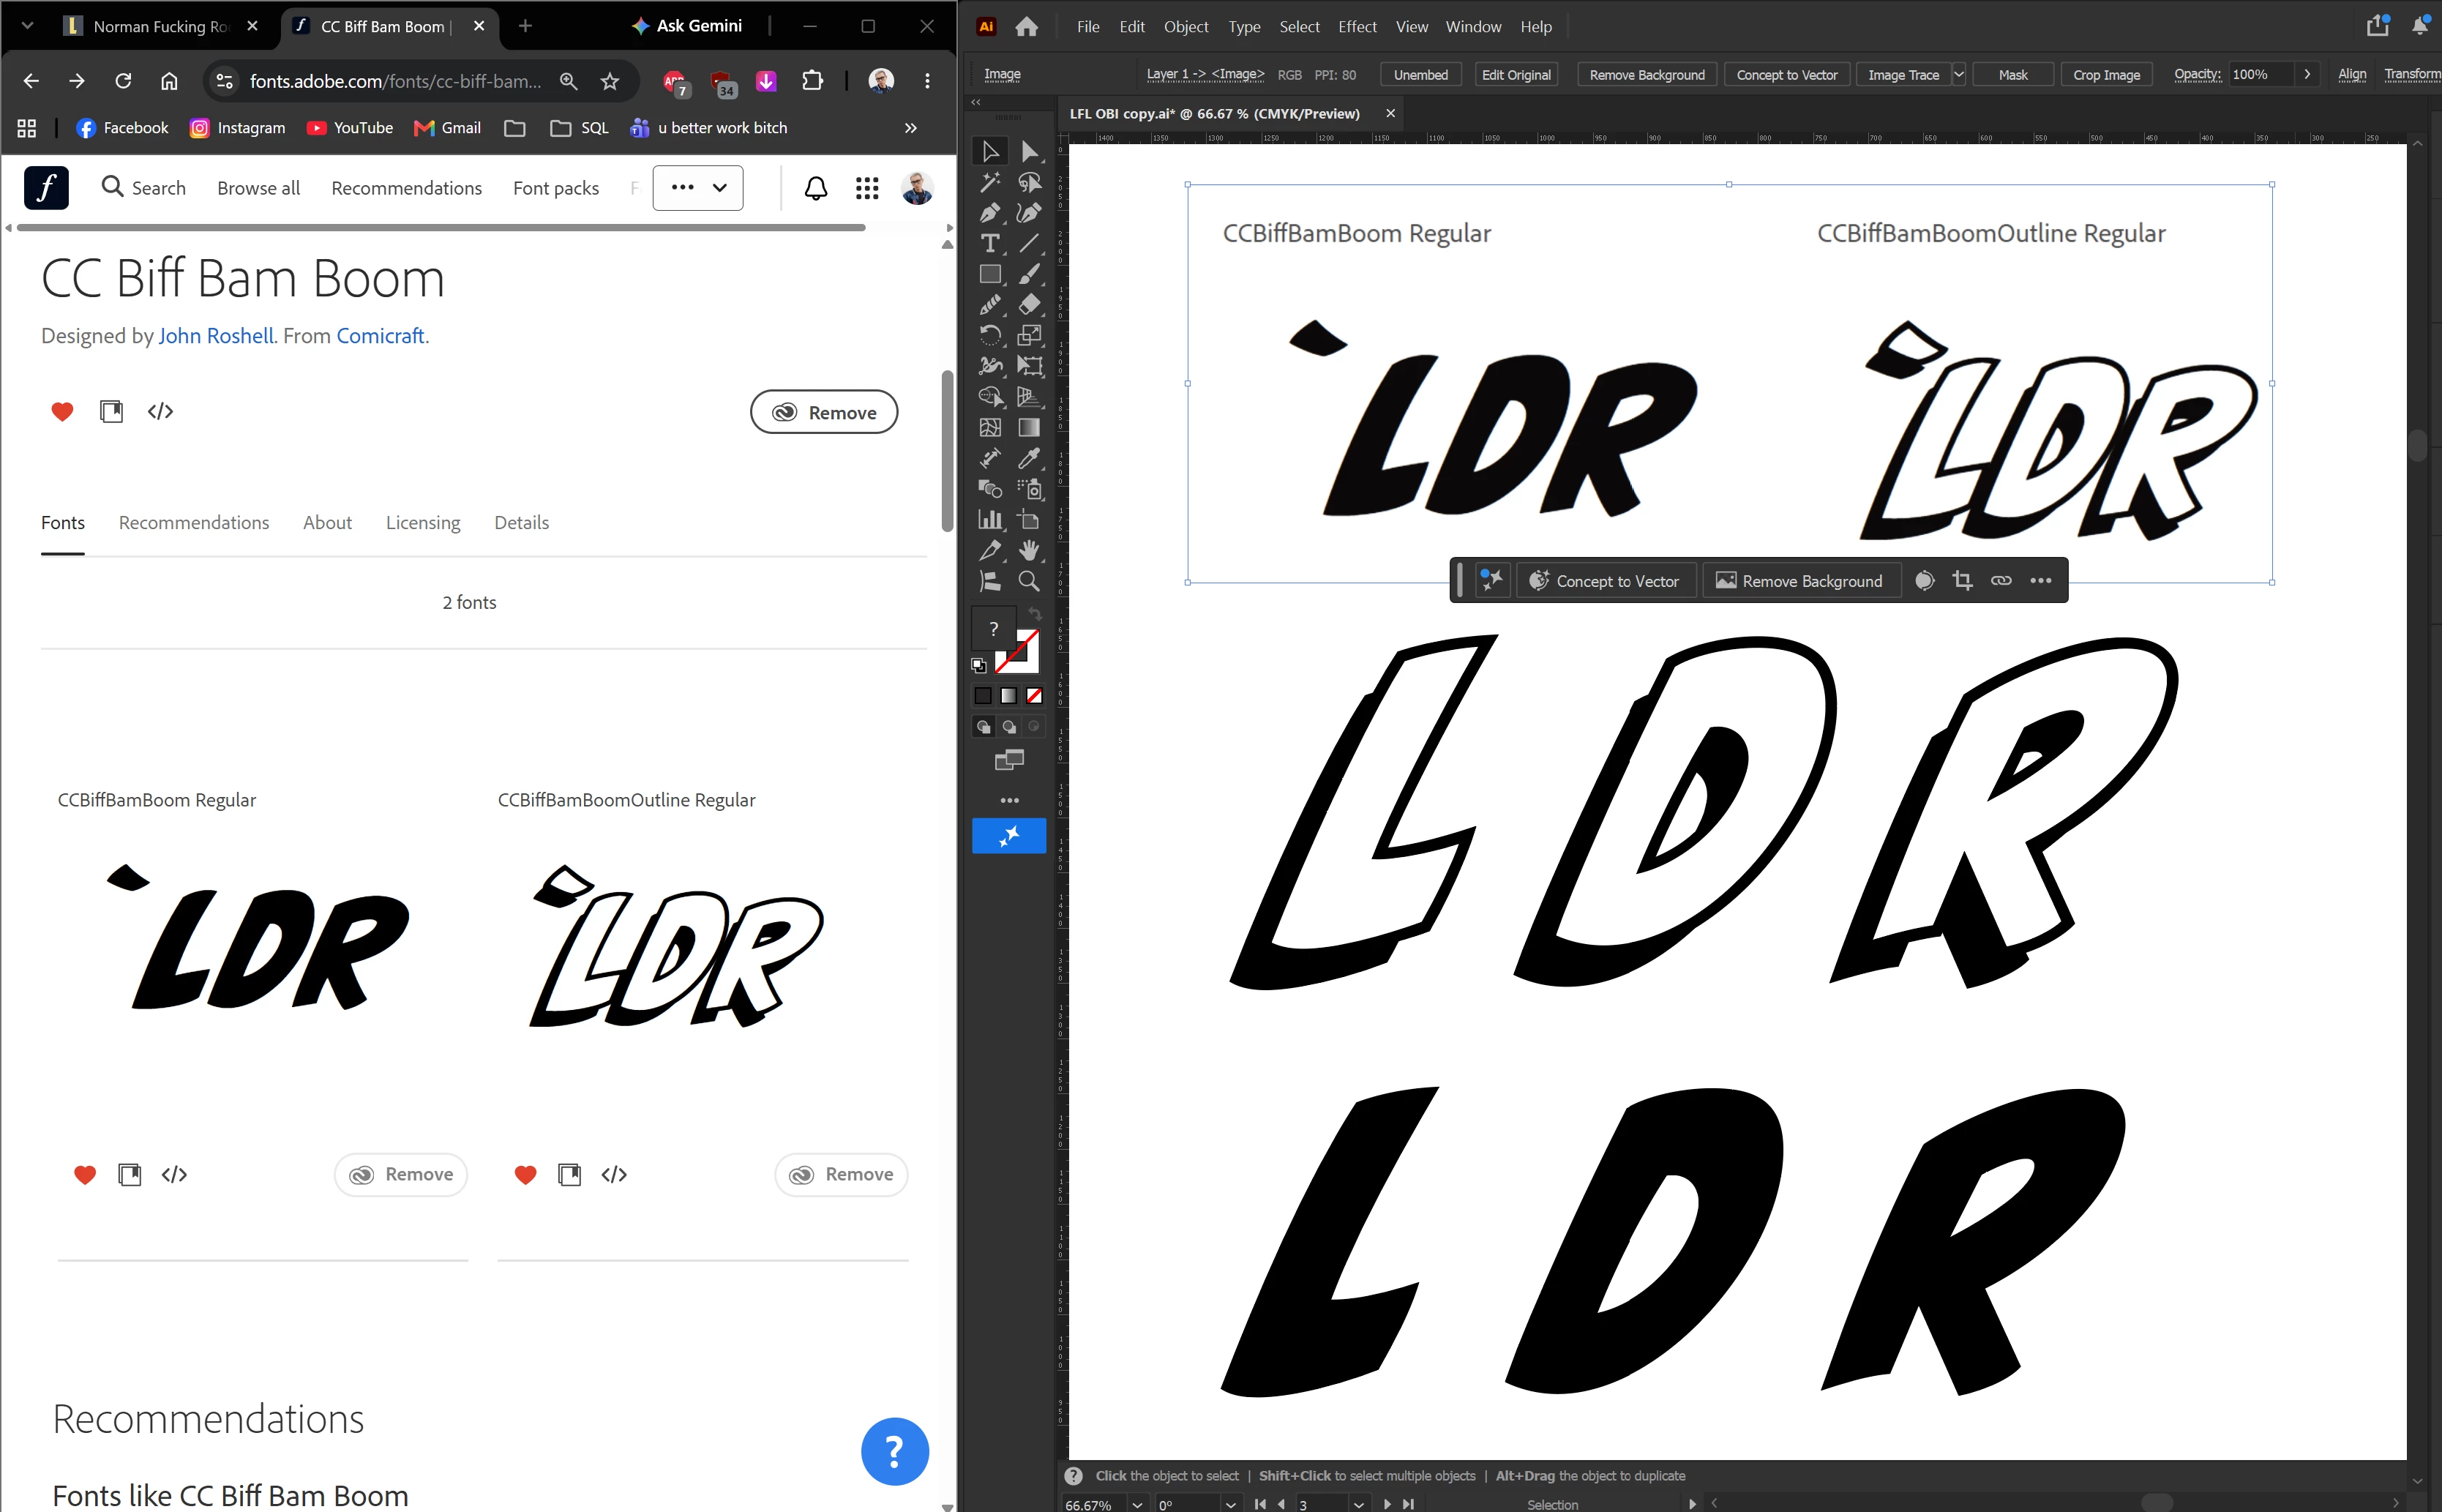Open the Window menu in Illustrator
The width and height of the screenshot is (2442, 1512).
(x=1473, y=27)
